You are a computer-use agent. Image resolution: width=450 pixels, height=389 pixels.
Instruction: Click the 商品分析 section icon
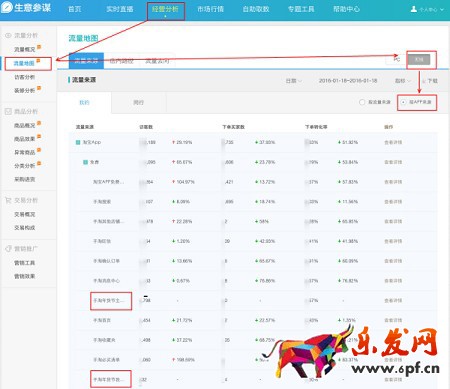click(8, 111)
